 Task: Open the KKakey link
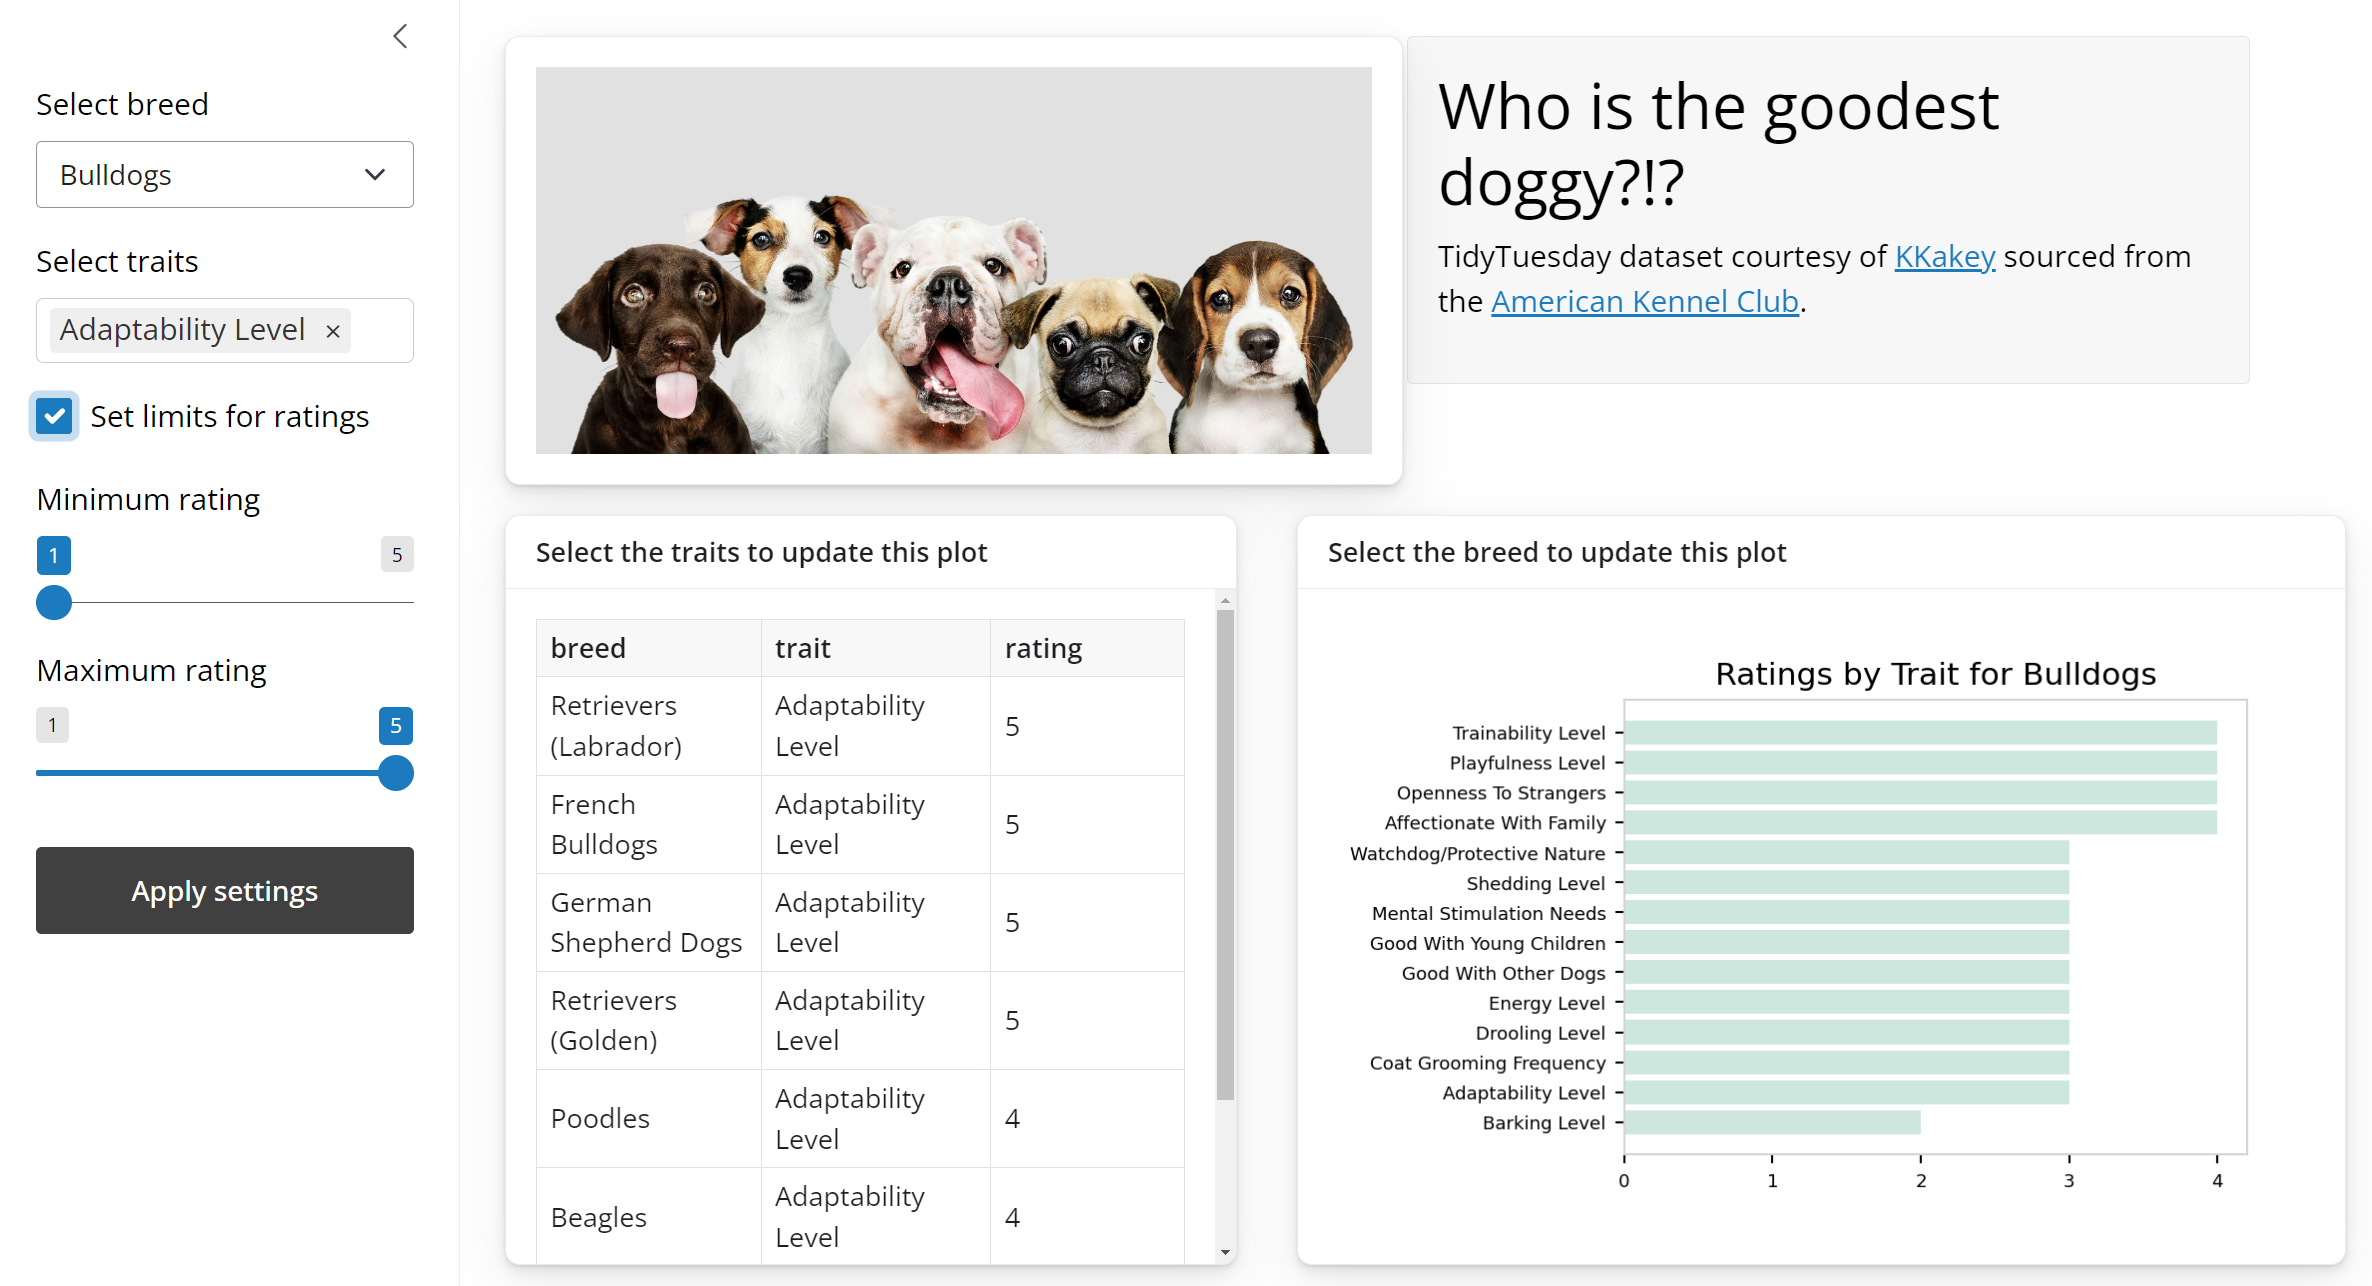coord(1943,256)
